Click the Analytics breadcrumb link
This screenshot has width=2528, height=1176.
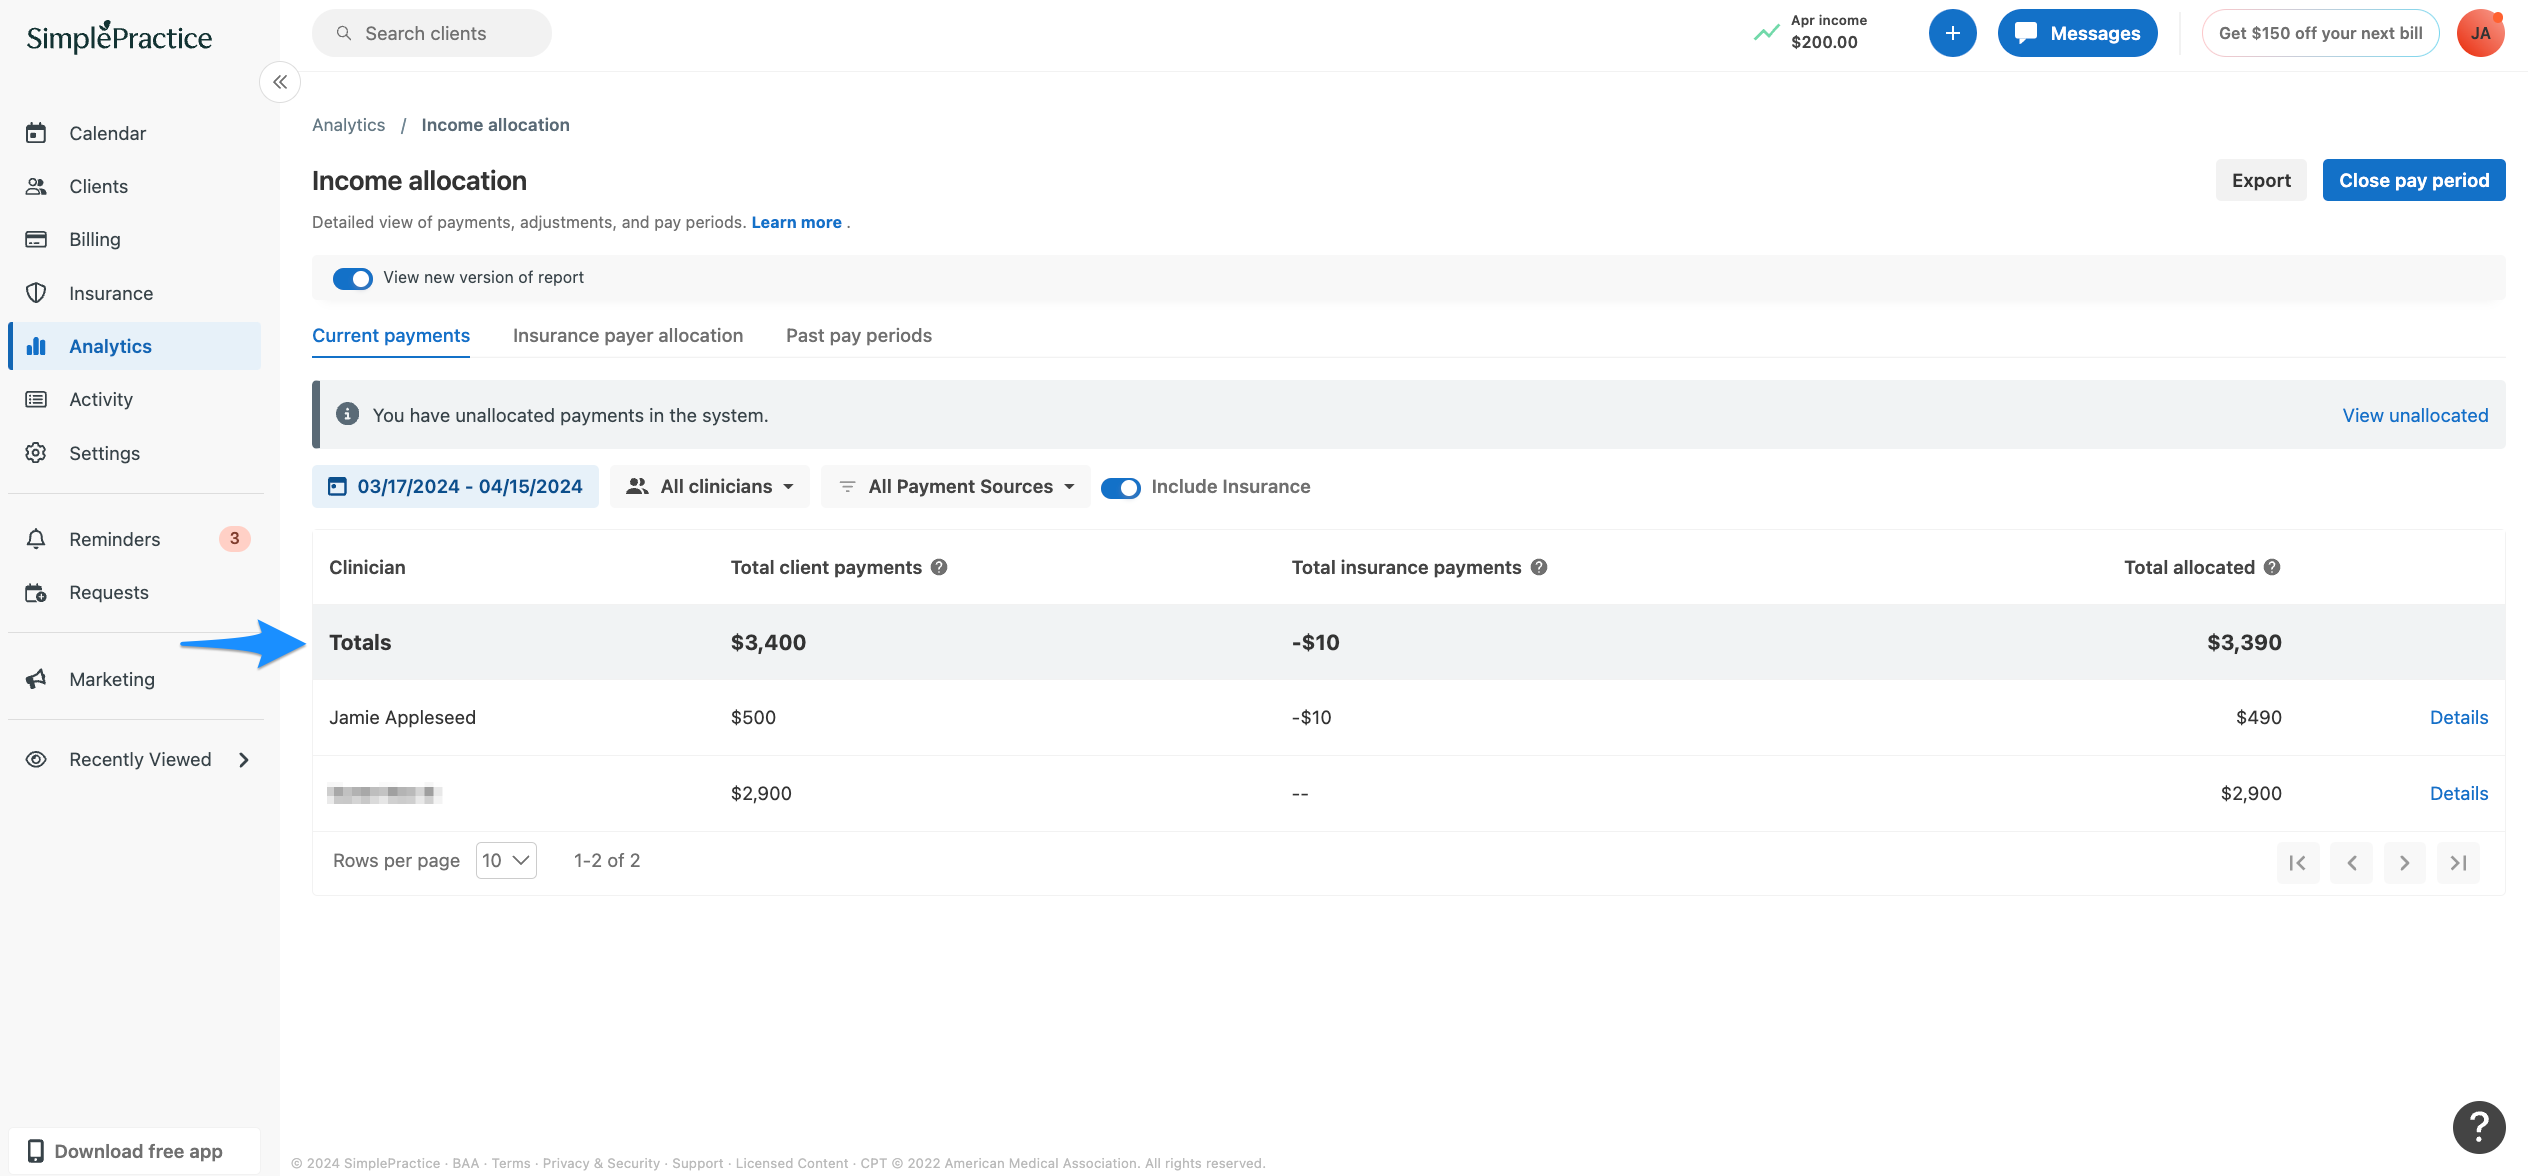tap(348, 125)
